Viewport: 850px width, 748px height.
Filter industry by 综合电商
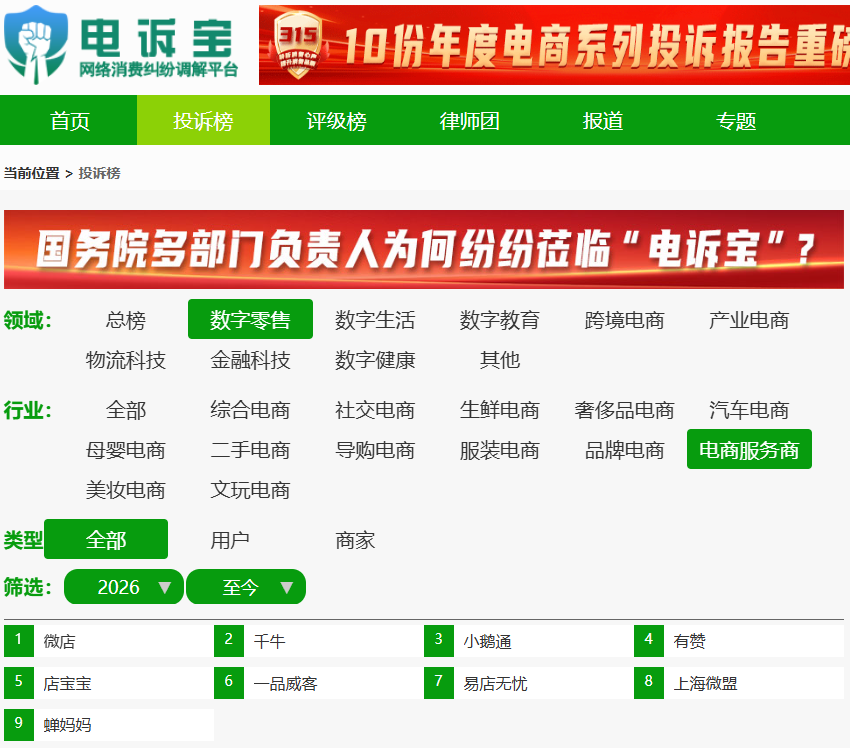pyautogui.click(x=250, y=410)
